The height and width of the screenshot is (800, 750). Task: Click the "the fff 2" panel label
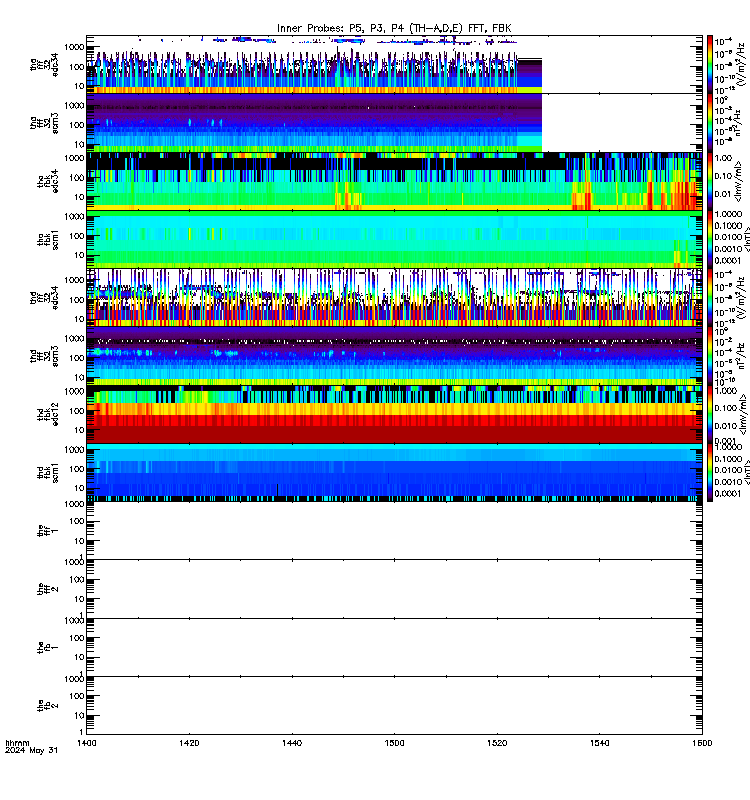tap(48, 589)
